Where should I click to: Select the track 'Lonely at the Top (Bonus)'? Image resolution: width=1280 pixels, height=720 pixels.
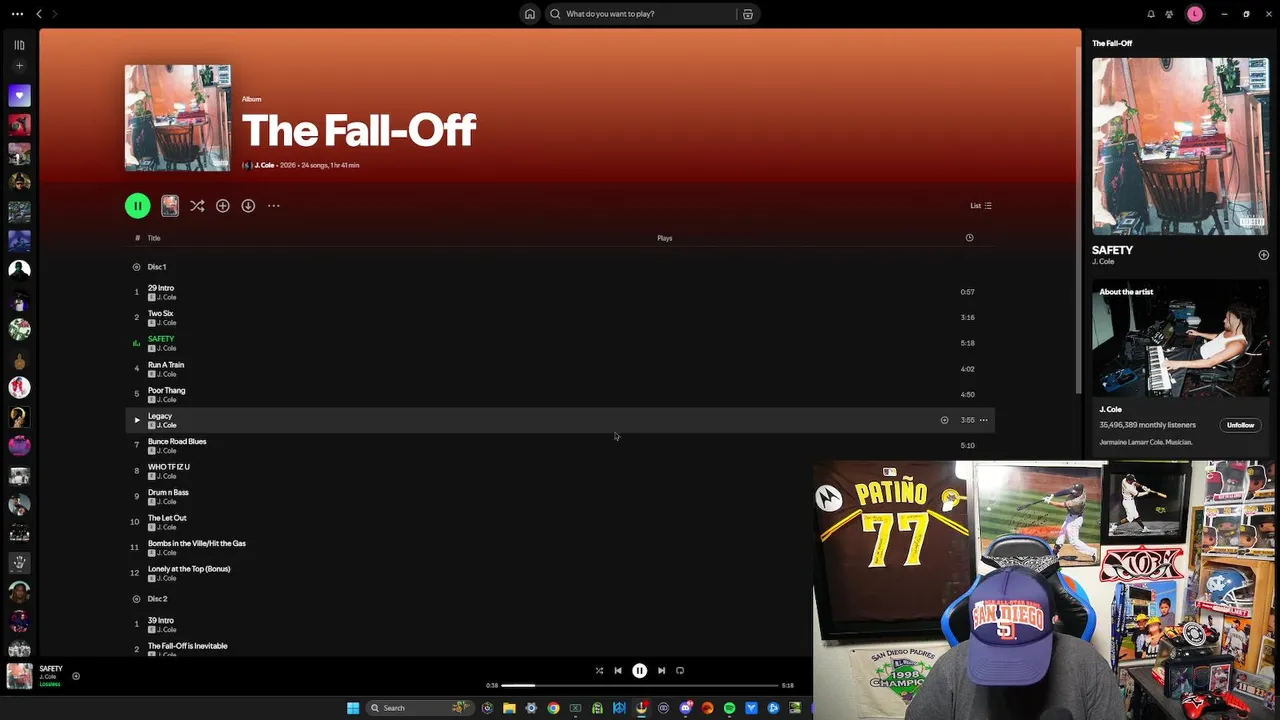tap(560, 573)
